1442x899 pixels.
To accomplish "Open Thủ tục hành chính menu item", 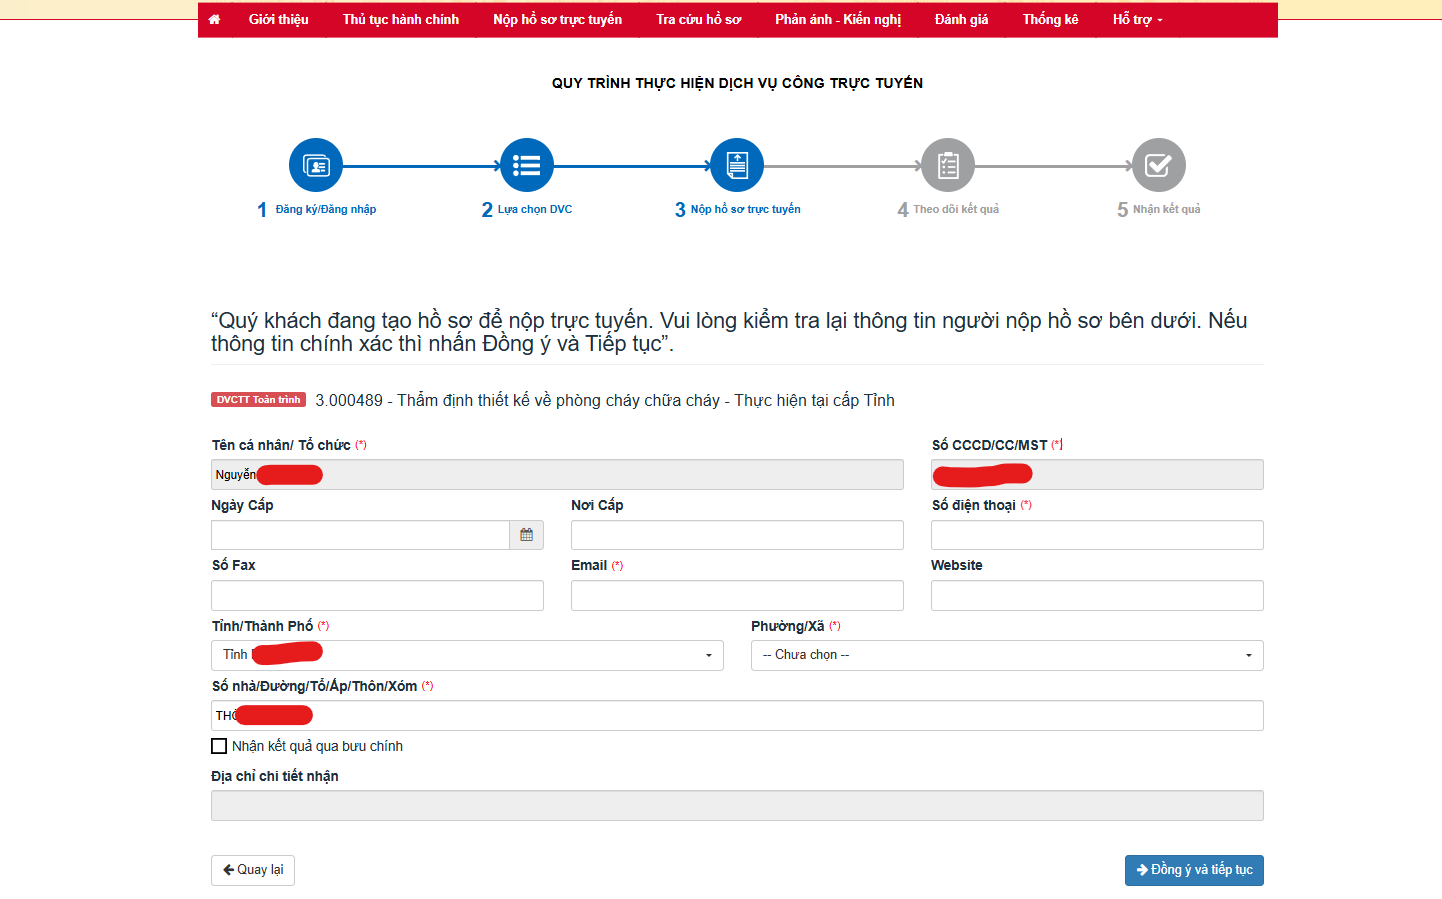I will point(401,19).
